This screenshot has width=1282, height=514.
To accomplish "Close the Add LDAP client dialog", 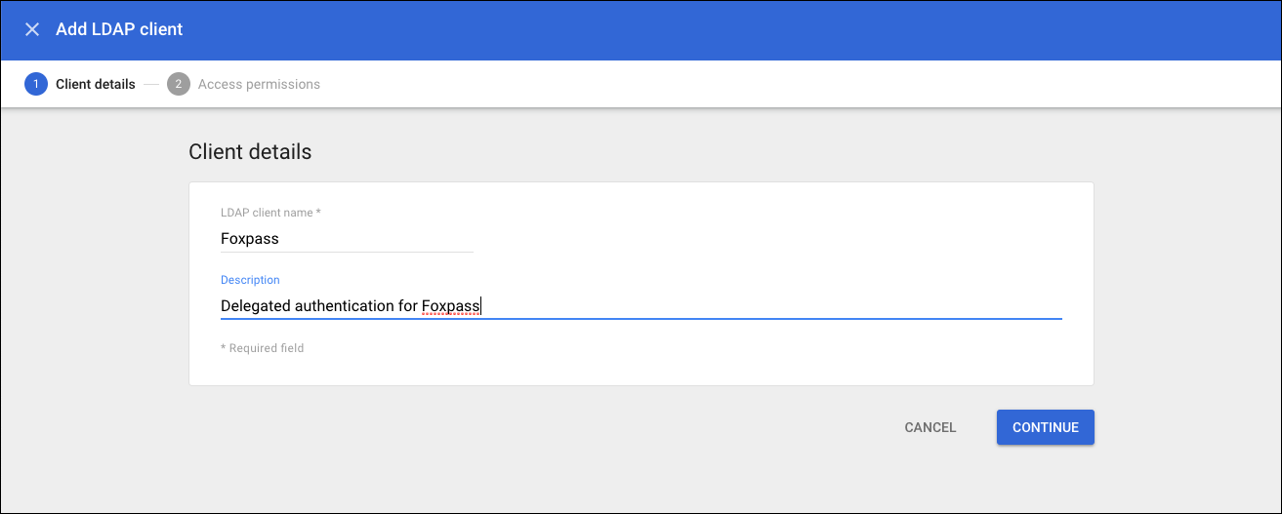I will click(32, 29).
